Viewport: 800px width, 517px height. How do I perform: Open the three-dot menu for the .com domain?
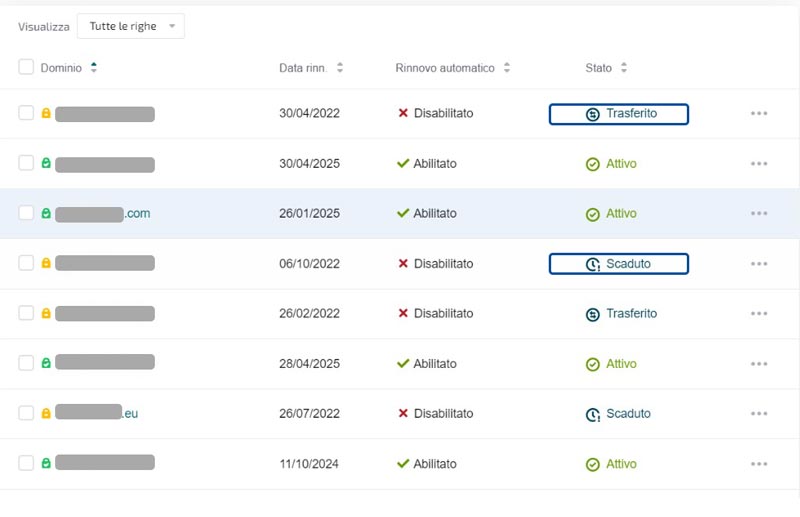coord(758,214)
